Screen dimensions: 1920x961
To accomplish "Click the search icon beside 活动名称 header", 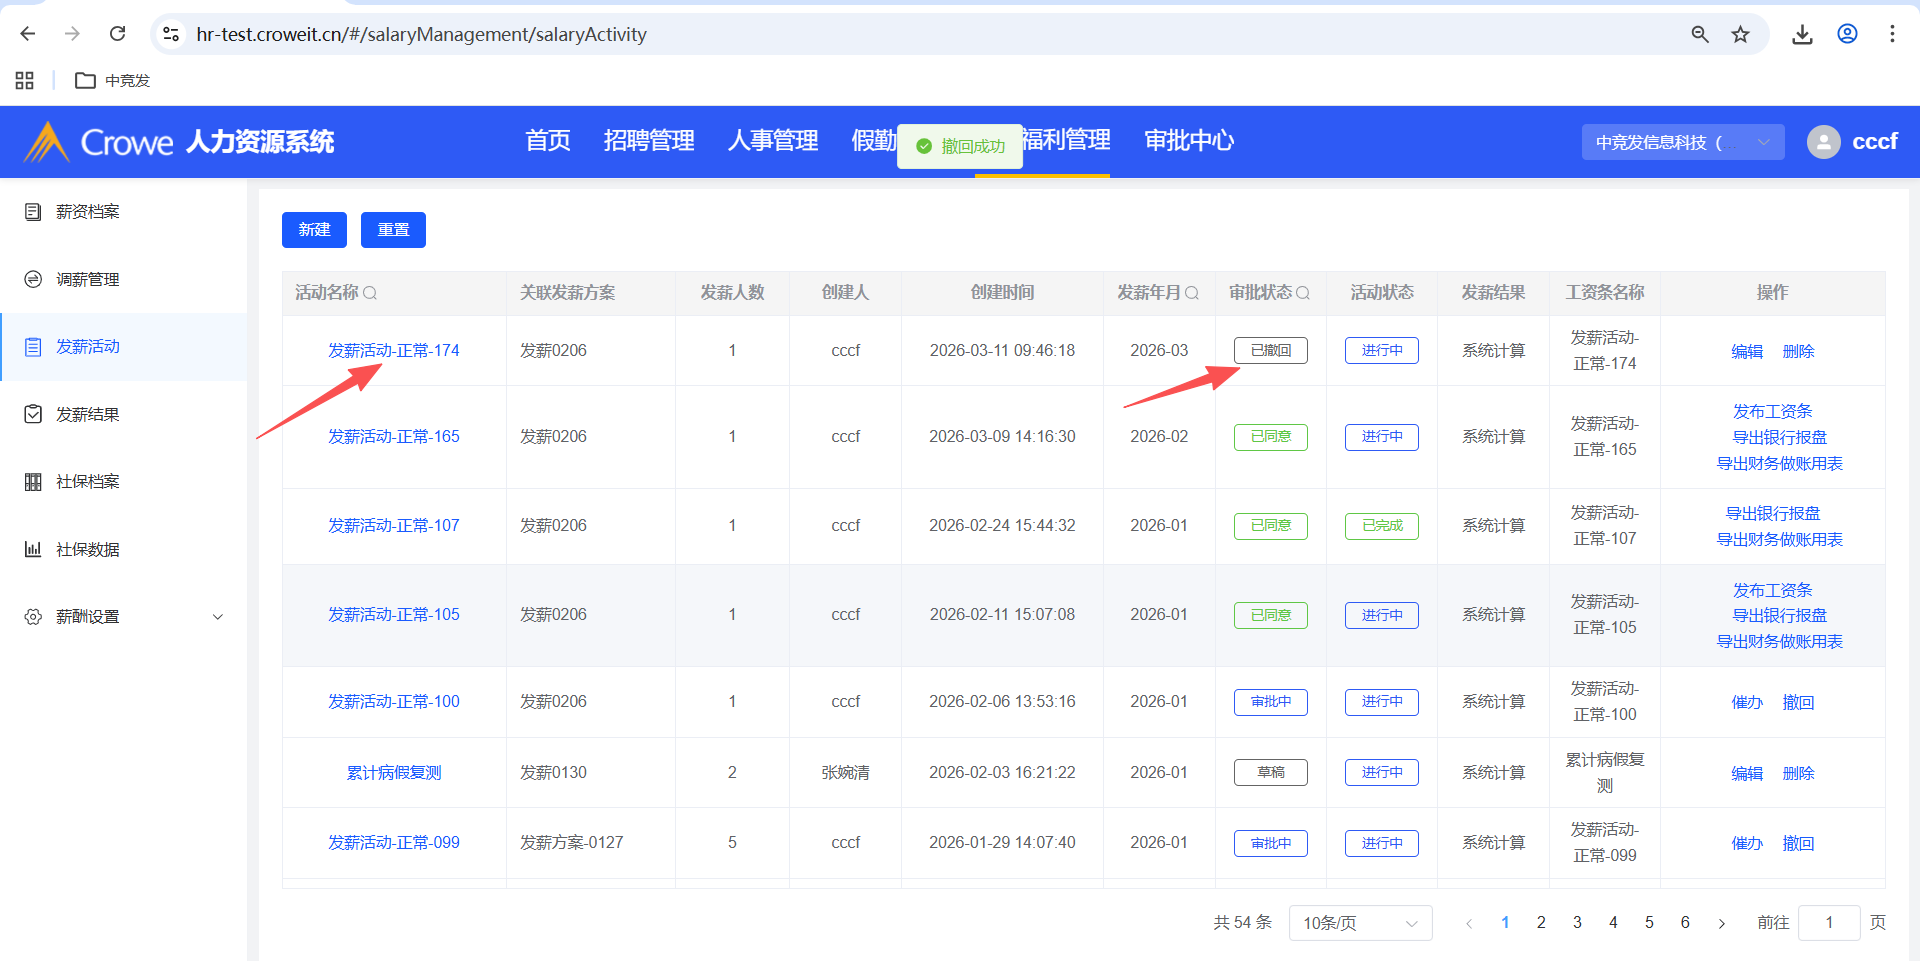I will coord(370,293).
